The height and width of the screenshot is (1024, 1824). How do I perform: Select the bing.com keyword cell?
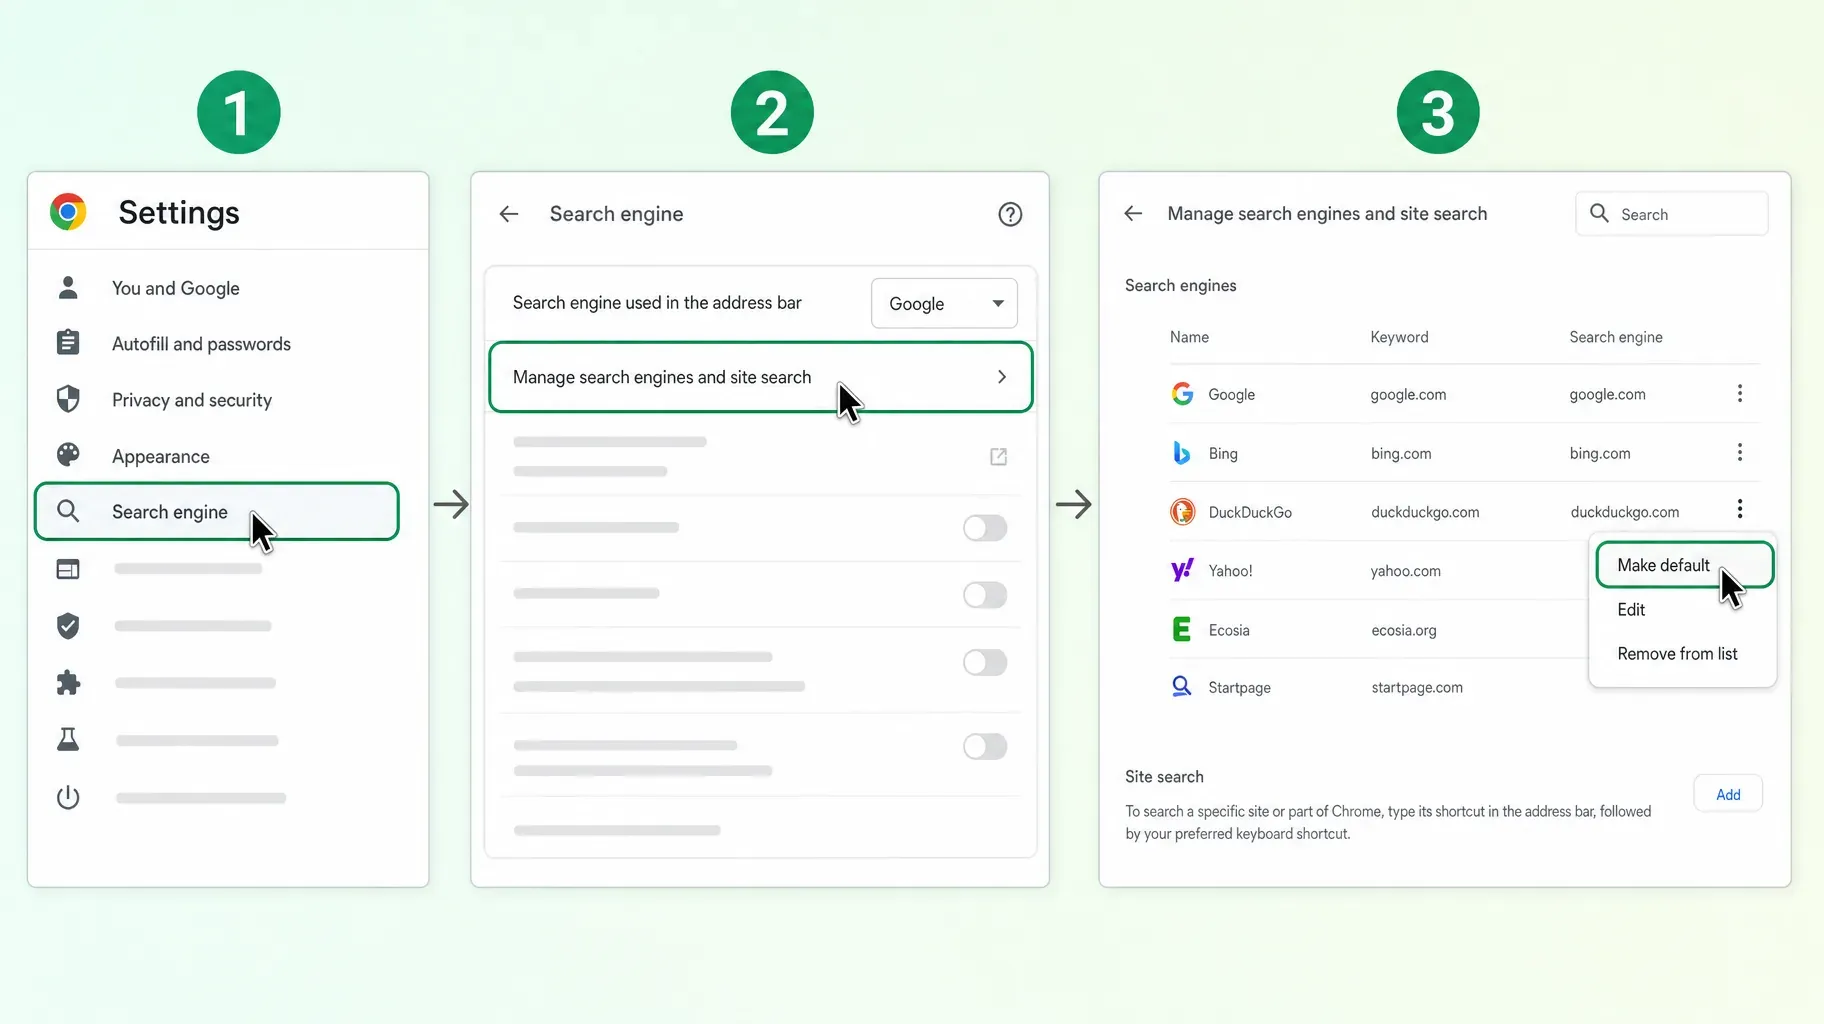click(x=1400, y=453)
